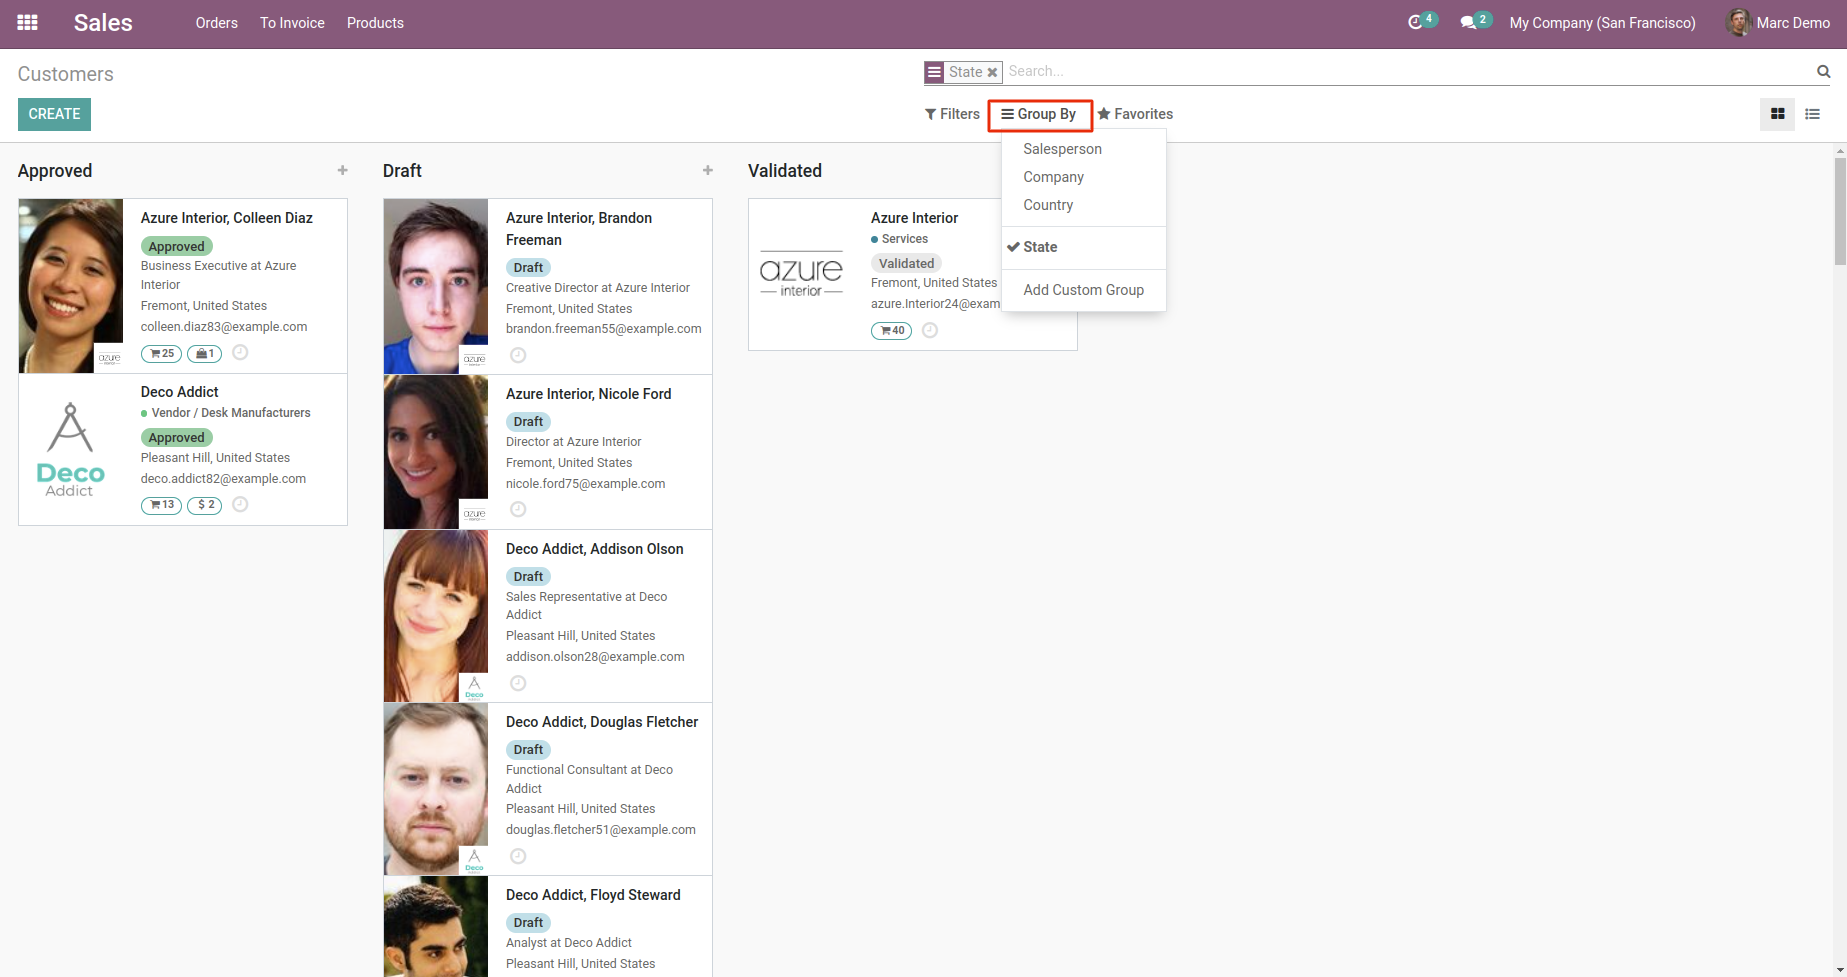Image resolution: width=1847 pixels, height=977 pixels.
Task: Switch to kanban view icon
Action: pos(1777,114)
